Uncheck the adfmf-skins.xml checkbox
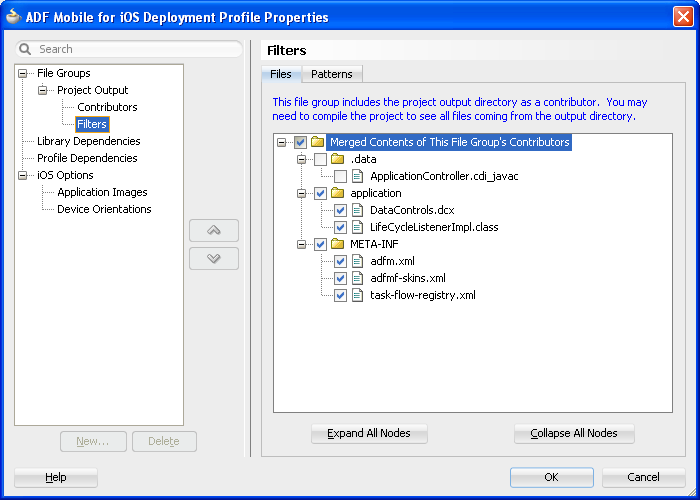Viewport: 700px width, 500px height. 340,278
